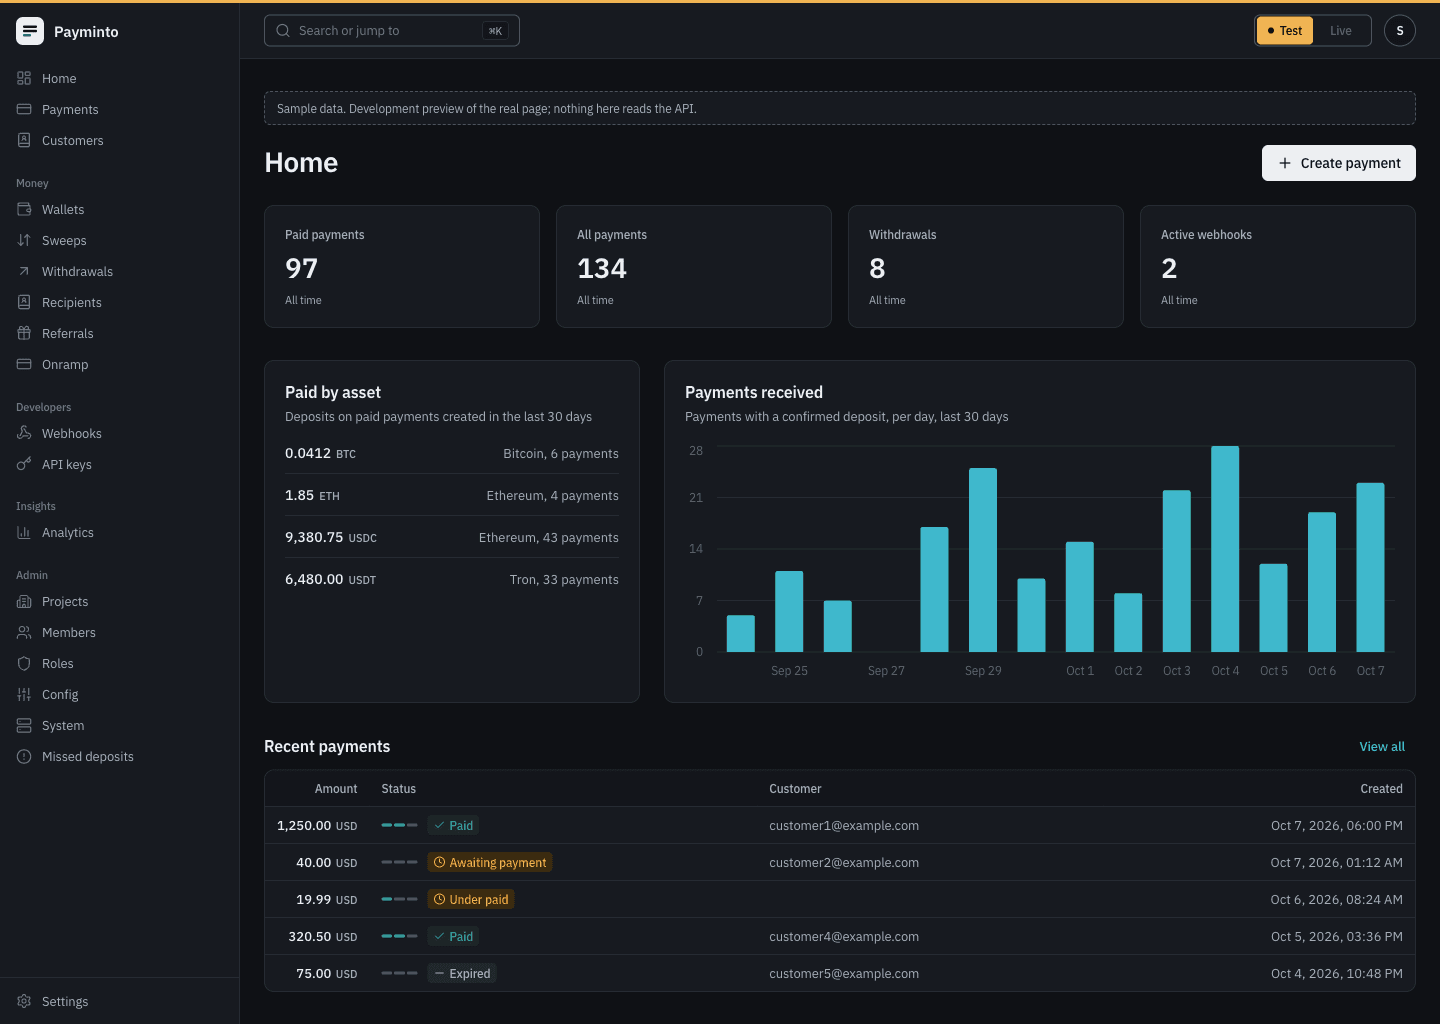Click Paid badge on 1,250.00 USD row
Image resolution: width=1440 pixels, height=1024 pixels.
coord(453,825)
